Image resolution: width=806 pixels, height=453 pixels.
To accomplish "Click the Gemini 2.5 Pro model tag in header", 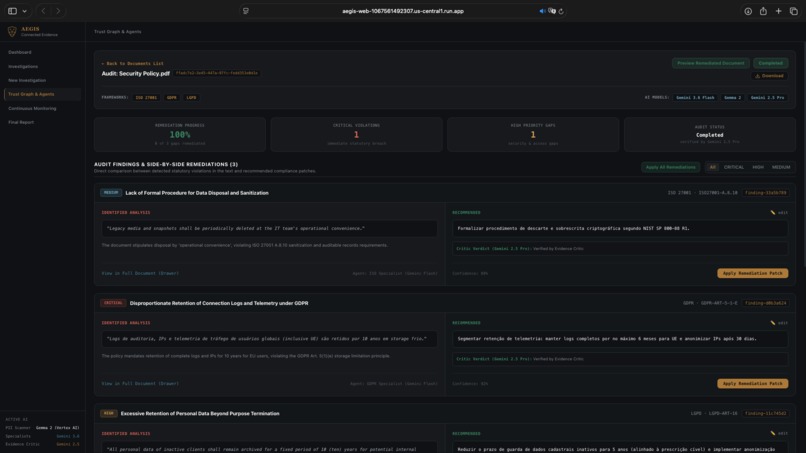I will point(767,98).
